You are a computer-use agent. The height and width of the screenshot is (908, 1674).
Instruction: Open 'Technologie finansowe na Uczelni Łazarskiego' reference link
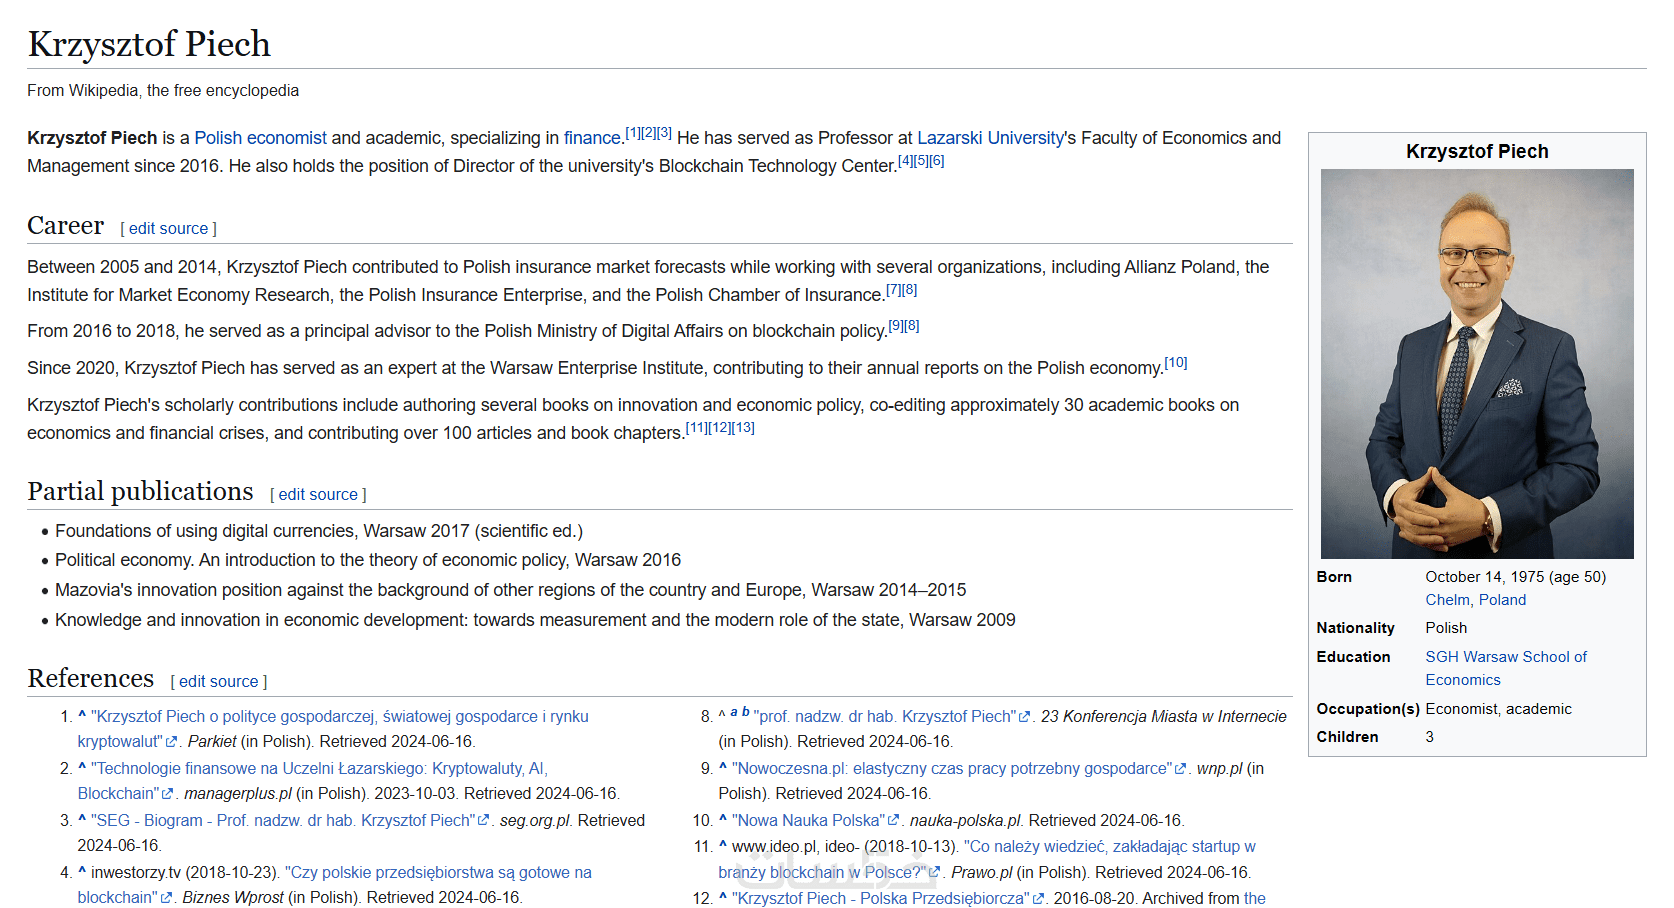coord(313,781)
